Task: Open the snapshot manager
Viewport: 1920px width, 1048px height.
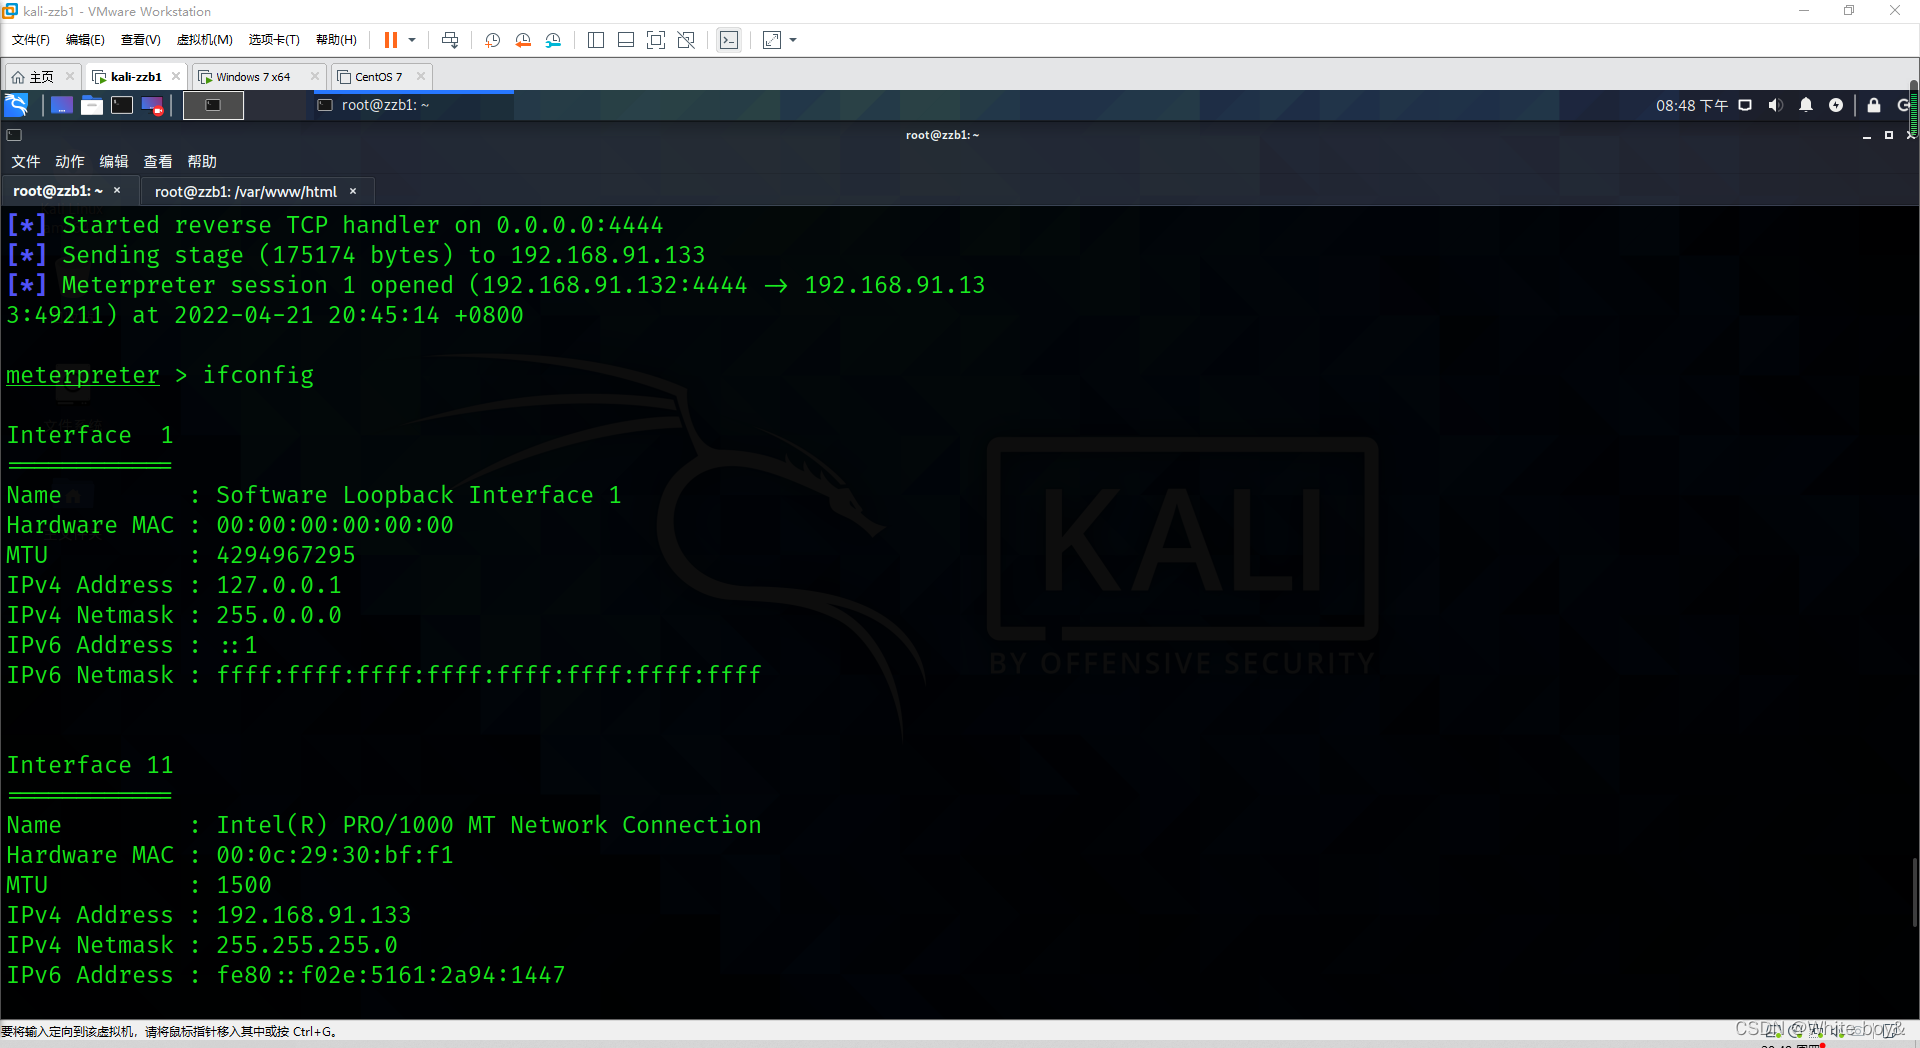Action: [553, 40]
